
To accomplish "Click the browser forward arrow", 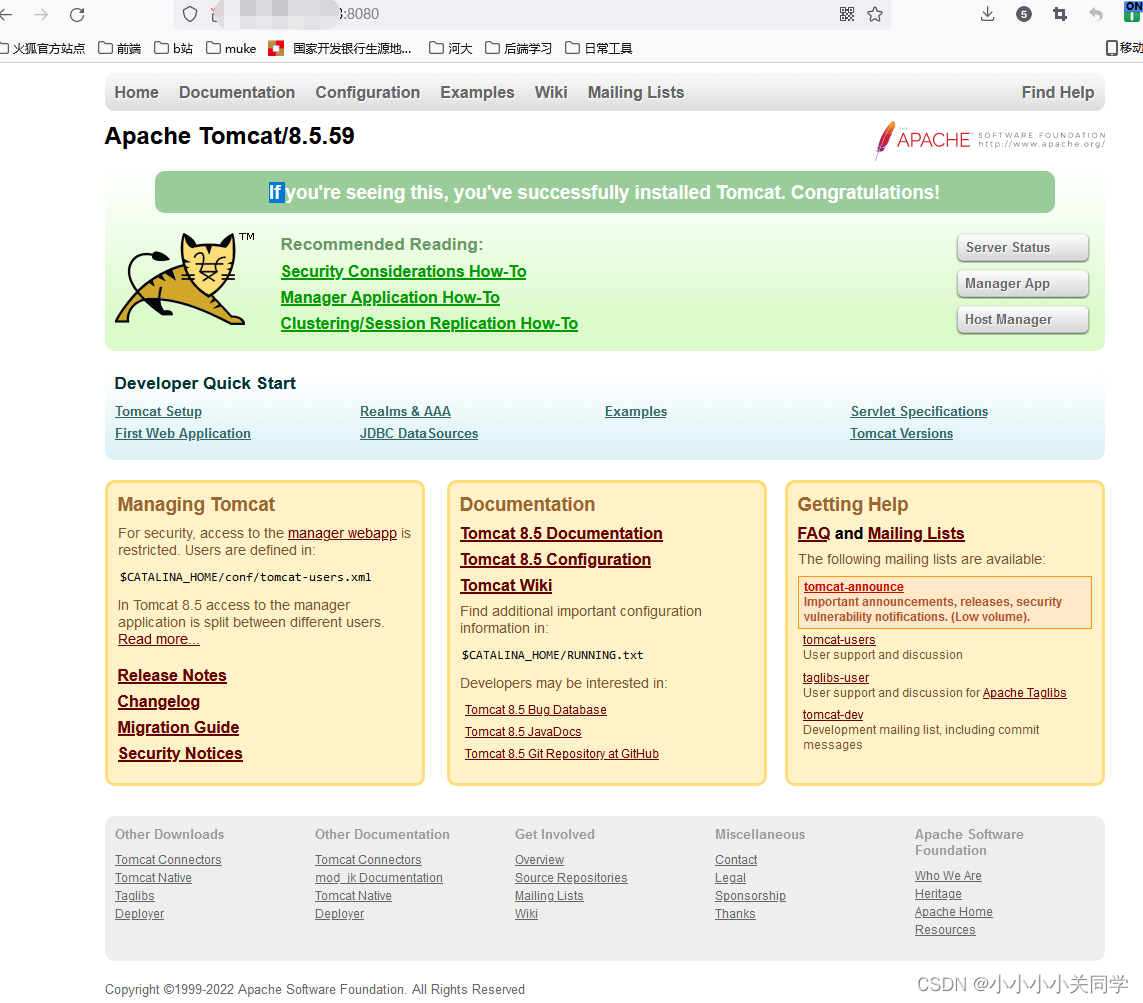I will tap(41, 14).
